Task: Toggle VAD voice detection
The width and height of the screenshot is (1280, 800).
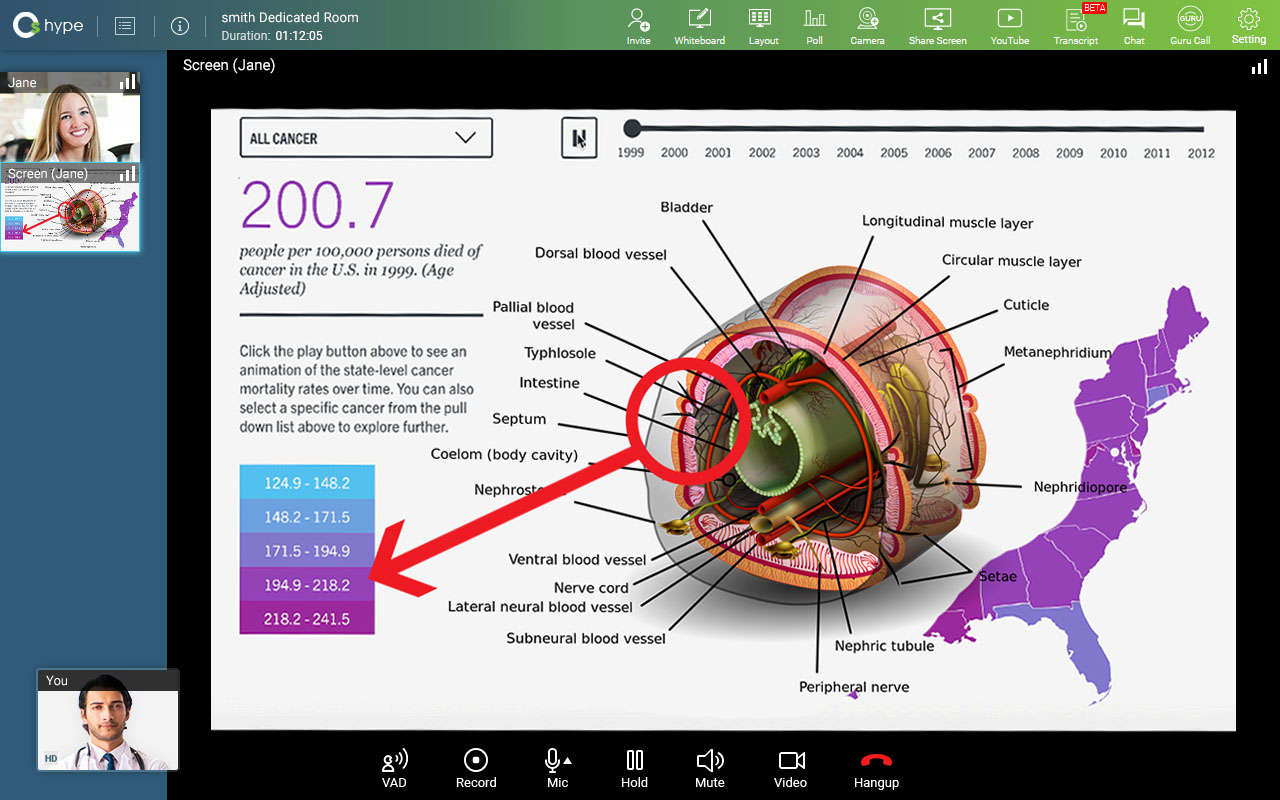Action: [394, 768]
